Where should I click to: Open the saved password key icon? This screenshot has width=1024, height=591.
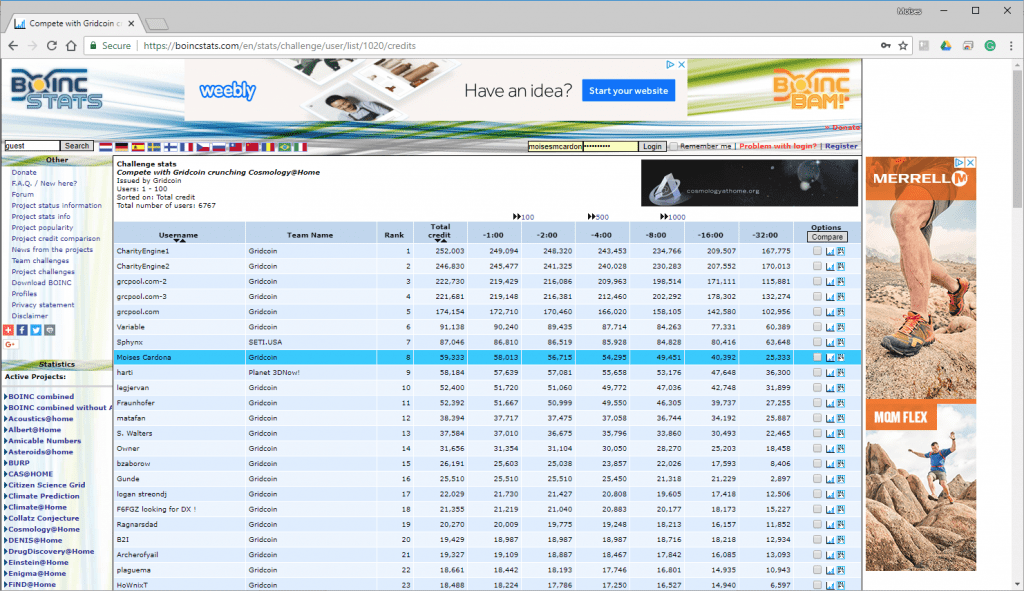pyautogui.click(x=886, y=46)
